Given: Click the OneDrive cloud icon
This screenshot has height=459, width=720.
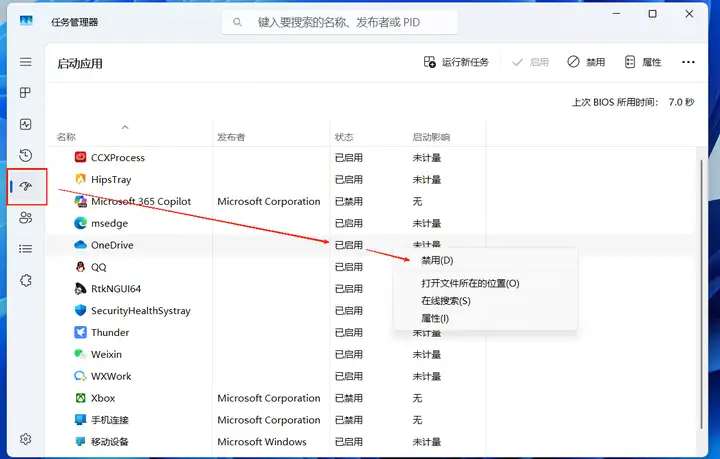Looking at the screenshot, I should coord(80,245).
